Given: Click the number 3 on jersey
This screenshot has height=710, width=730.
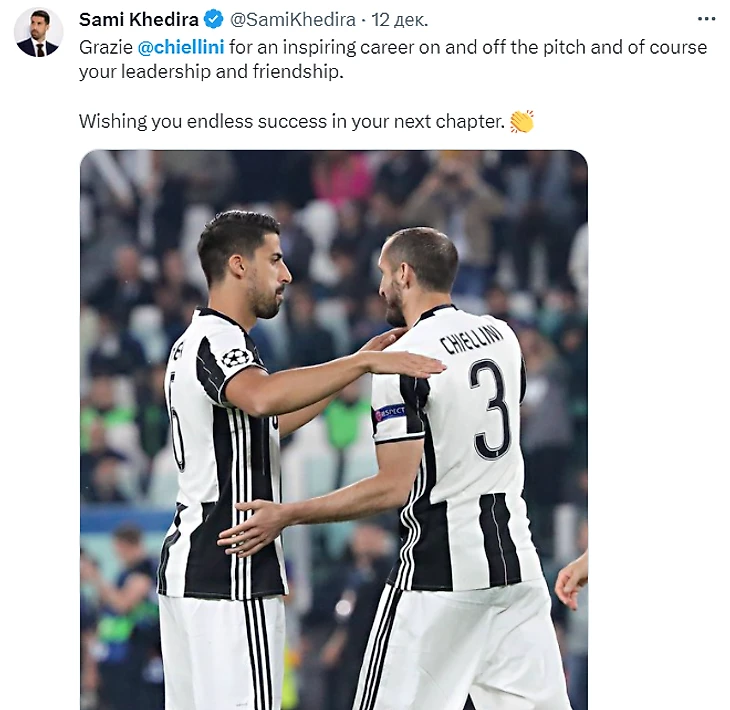Looking at the screenshot, I should pyautogui.click(x=490, y=409).
